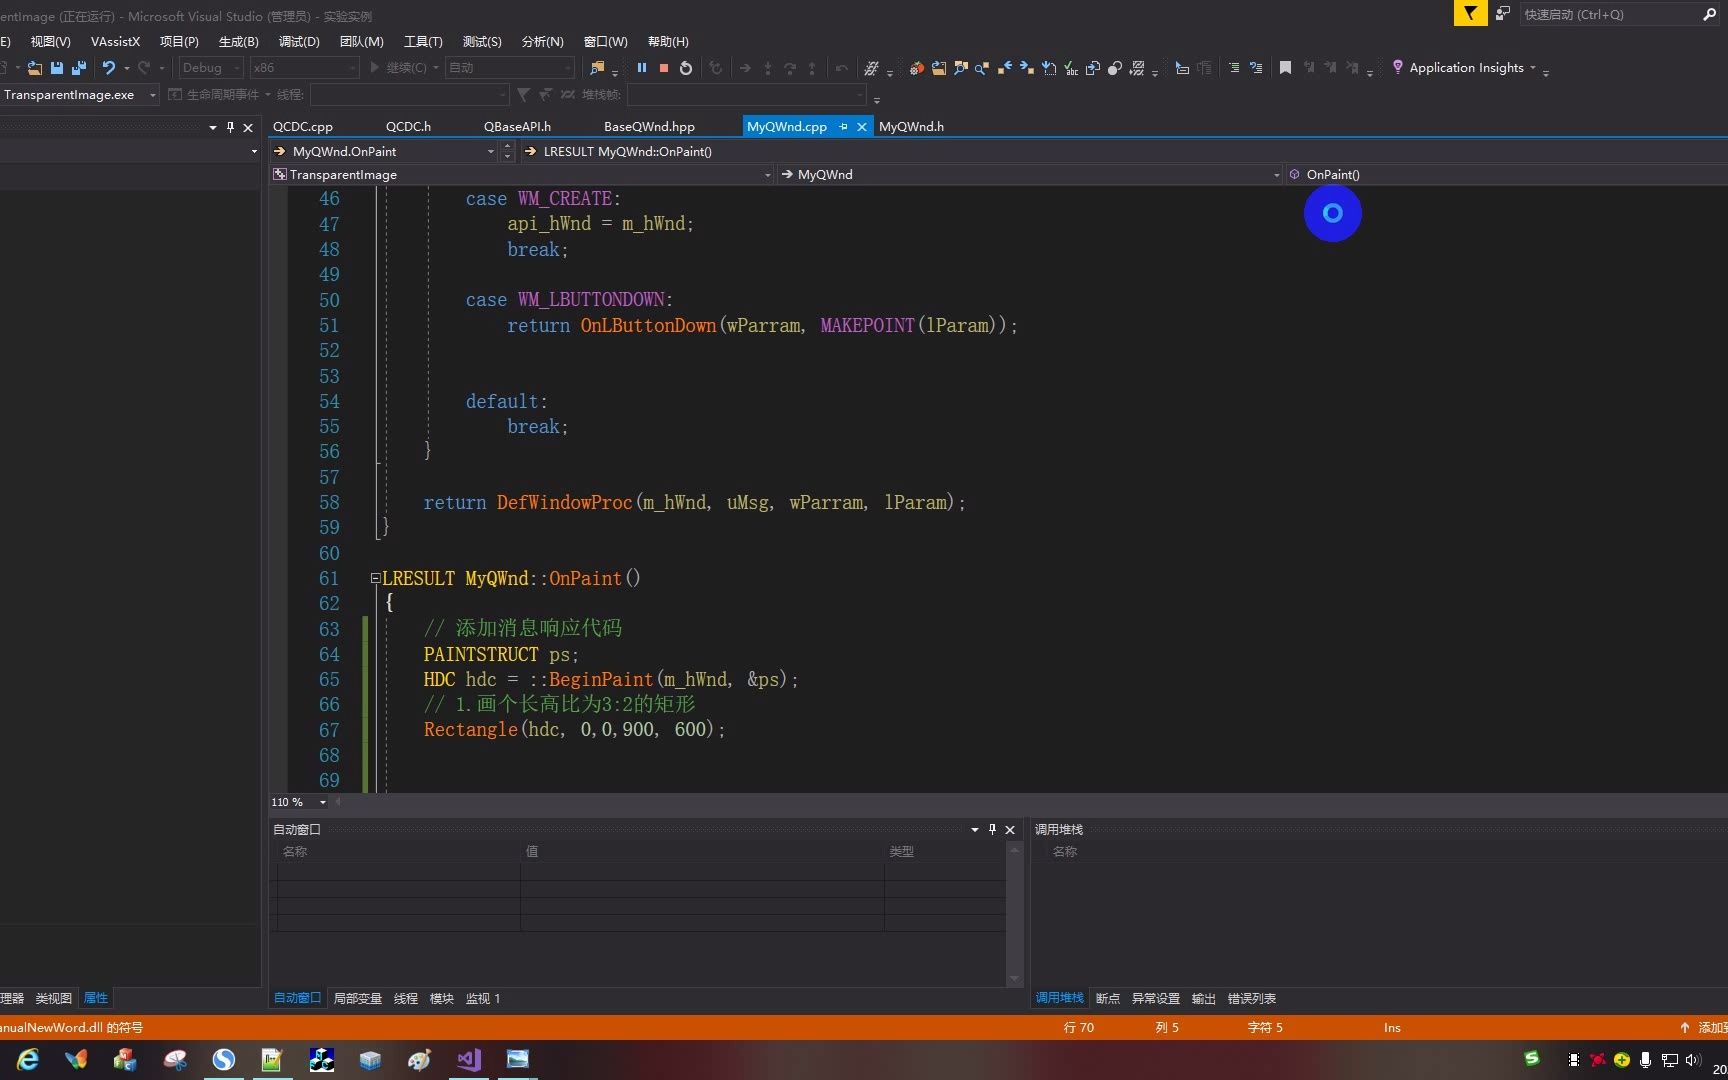The height and width of the screenshot is (1080, 1728).
Task: Click the Application Insights lightbulb button
Action: coord(1398,68)
